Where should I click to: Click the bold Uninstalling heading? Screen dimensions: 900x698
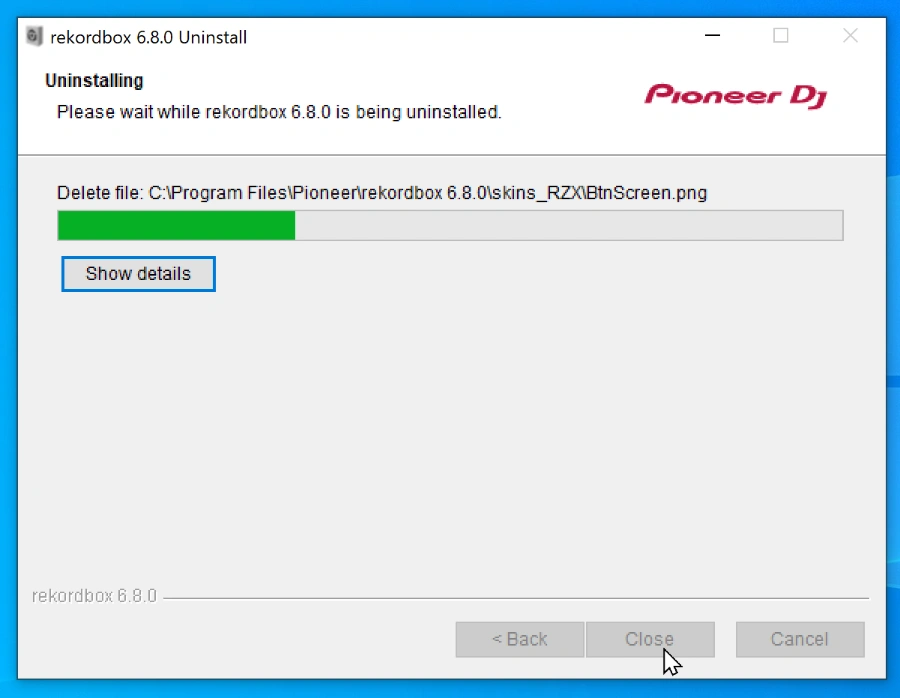[94, 81]
